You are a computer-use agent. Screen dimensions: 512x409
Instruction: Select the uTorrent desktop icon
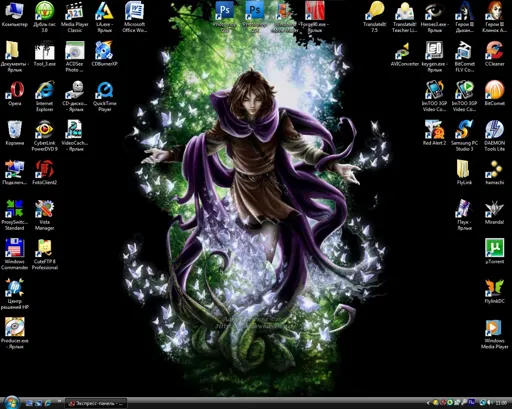(494, 251)
